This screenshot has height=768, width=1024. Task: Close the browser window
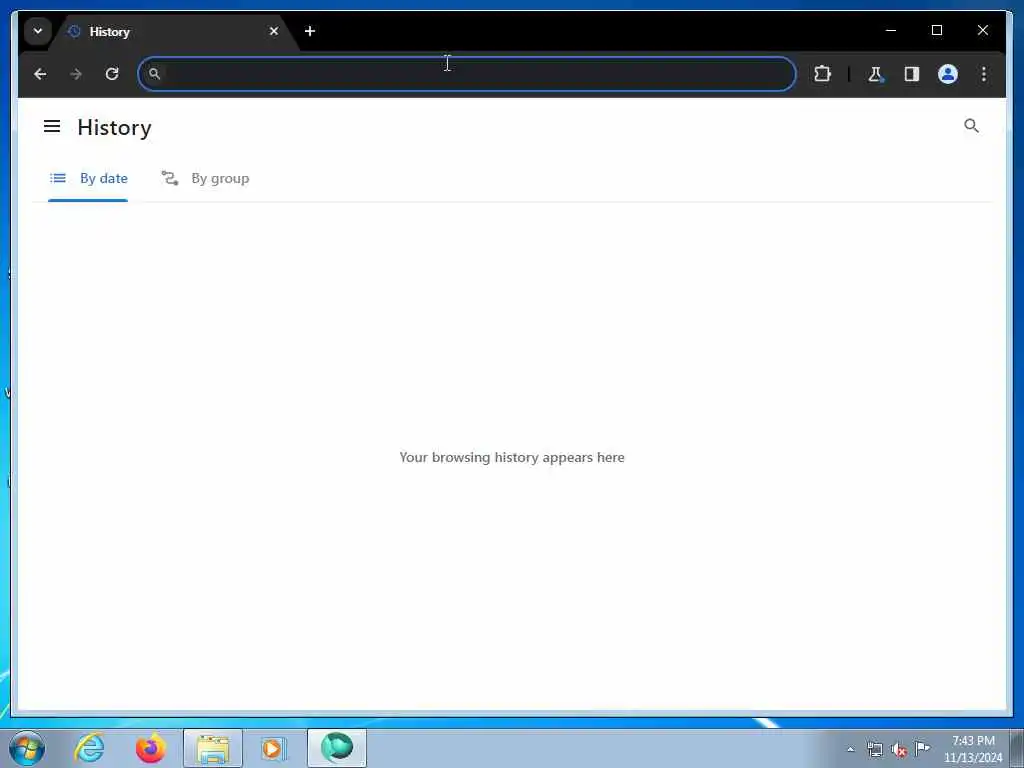pos(982,30)
